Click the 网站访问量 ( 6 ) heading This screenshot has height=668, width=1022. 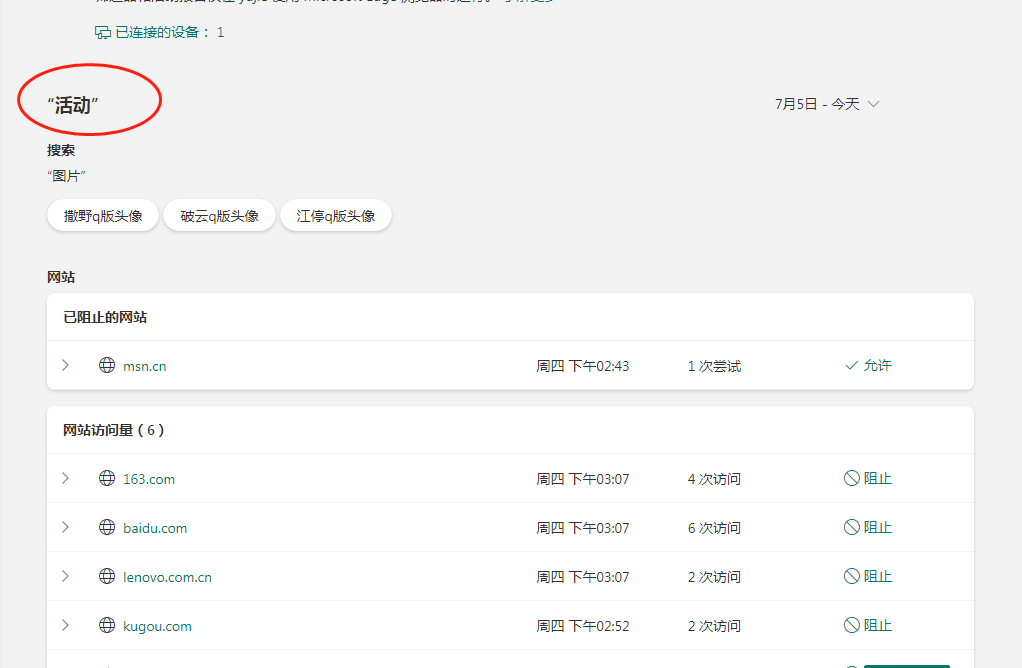pos(113,430)
